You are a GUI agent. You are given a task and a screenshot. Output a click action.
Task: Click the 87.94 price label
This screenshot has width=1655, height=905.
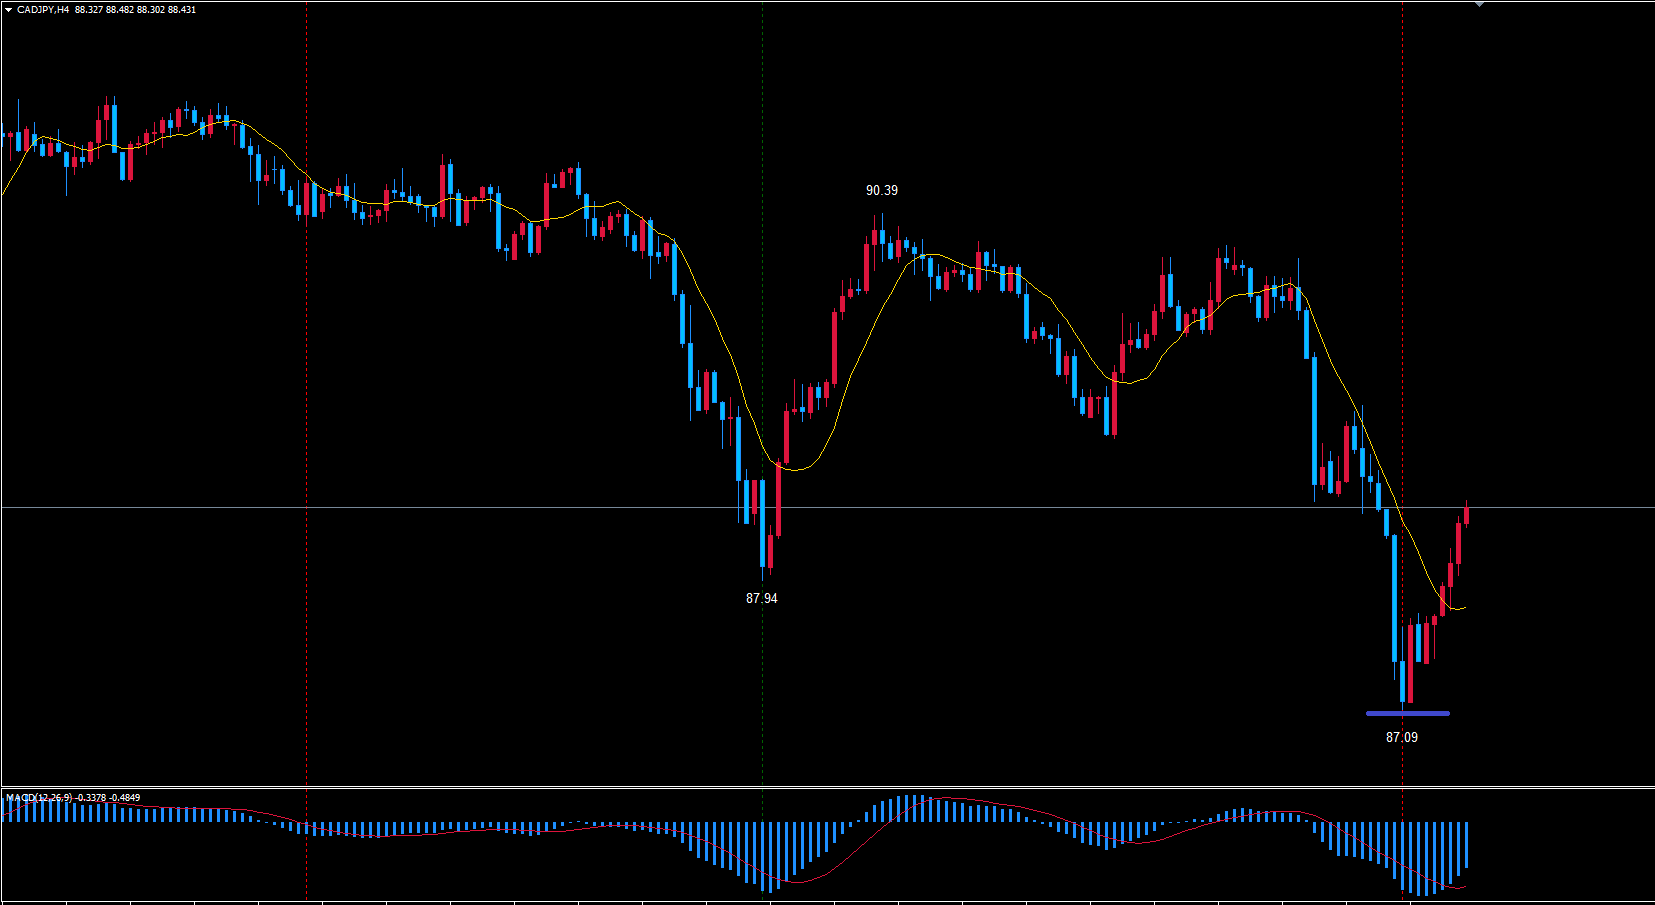coord(761,598)
